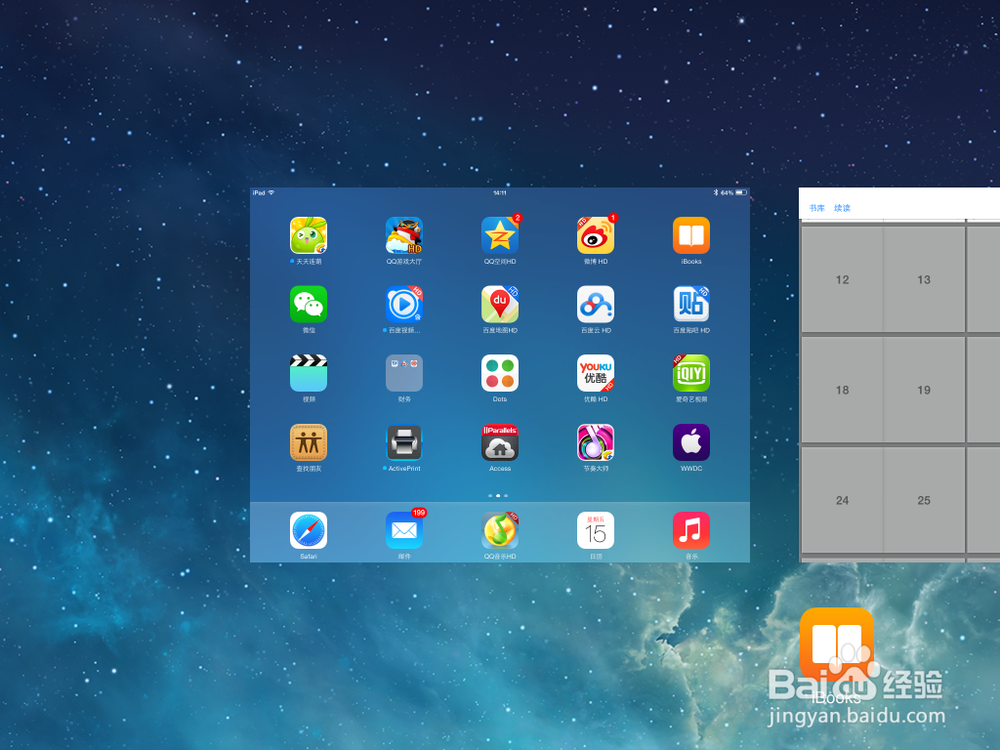Select page thumbnail 12 in iBooks

(842, 280)
